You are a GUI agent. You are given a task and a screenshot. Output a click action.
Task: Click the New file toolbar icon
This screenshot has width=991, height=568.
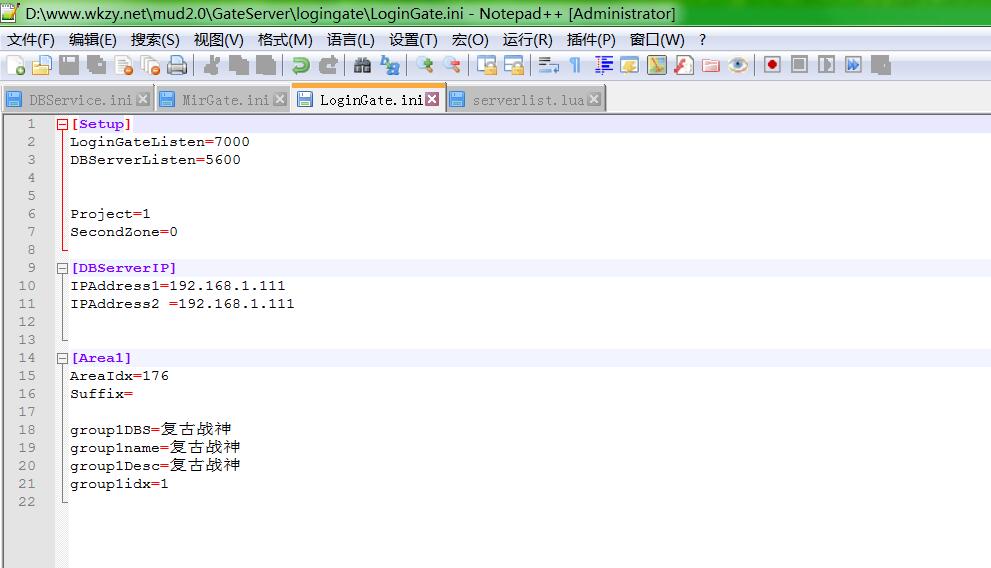[x=16, y=65]
